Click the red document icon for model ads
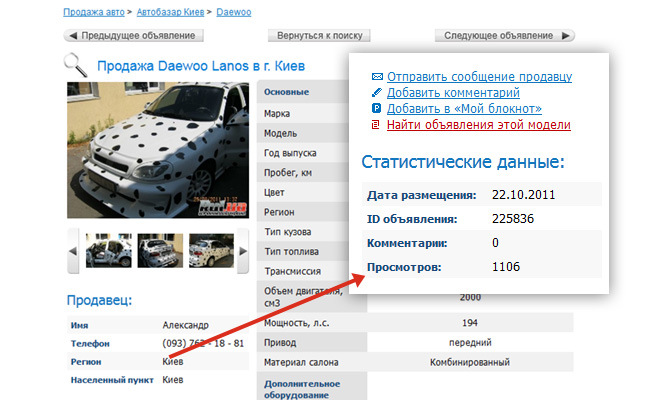 pyautogui.click(x=375, y=125)
